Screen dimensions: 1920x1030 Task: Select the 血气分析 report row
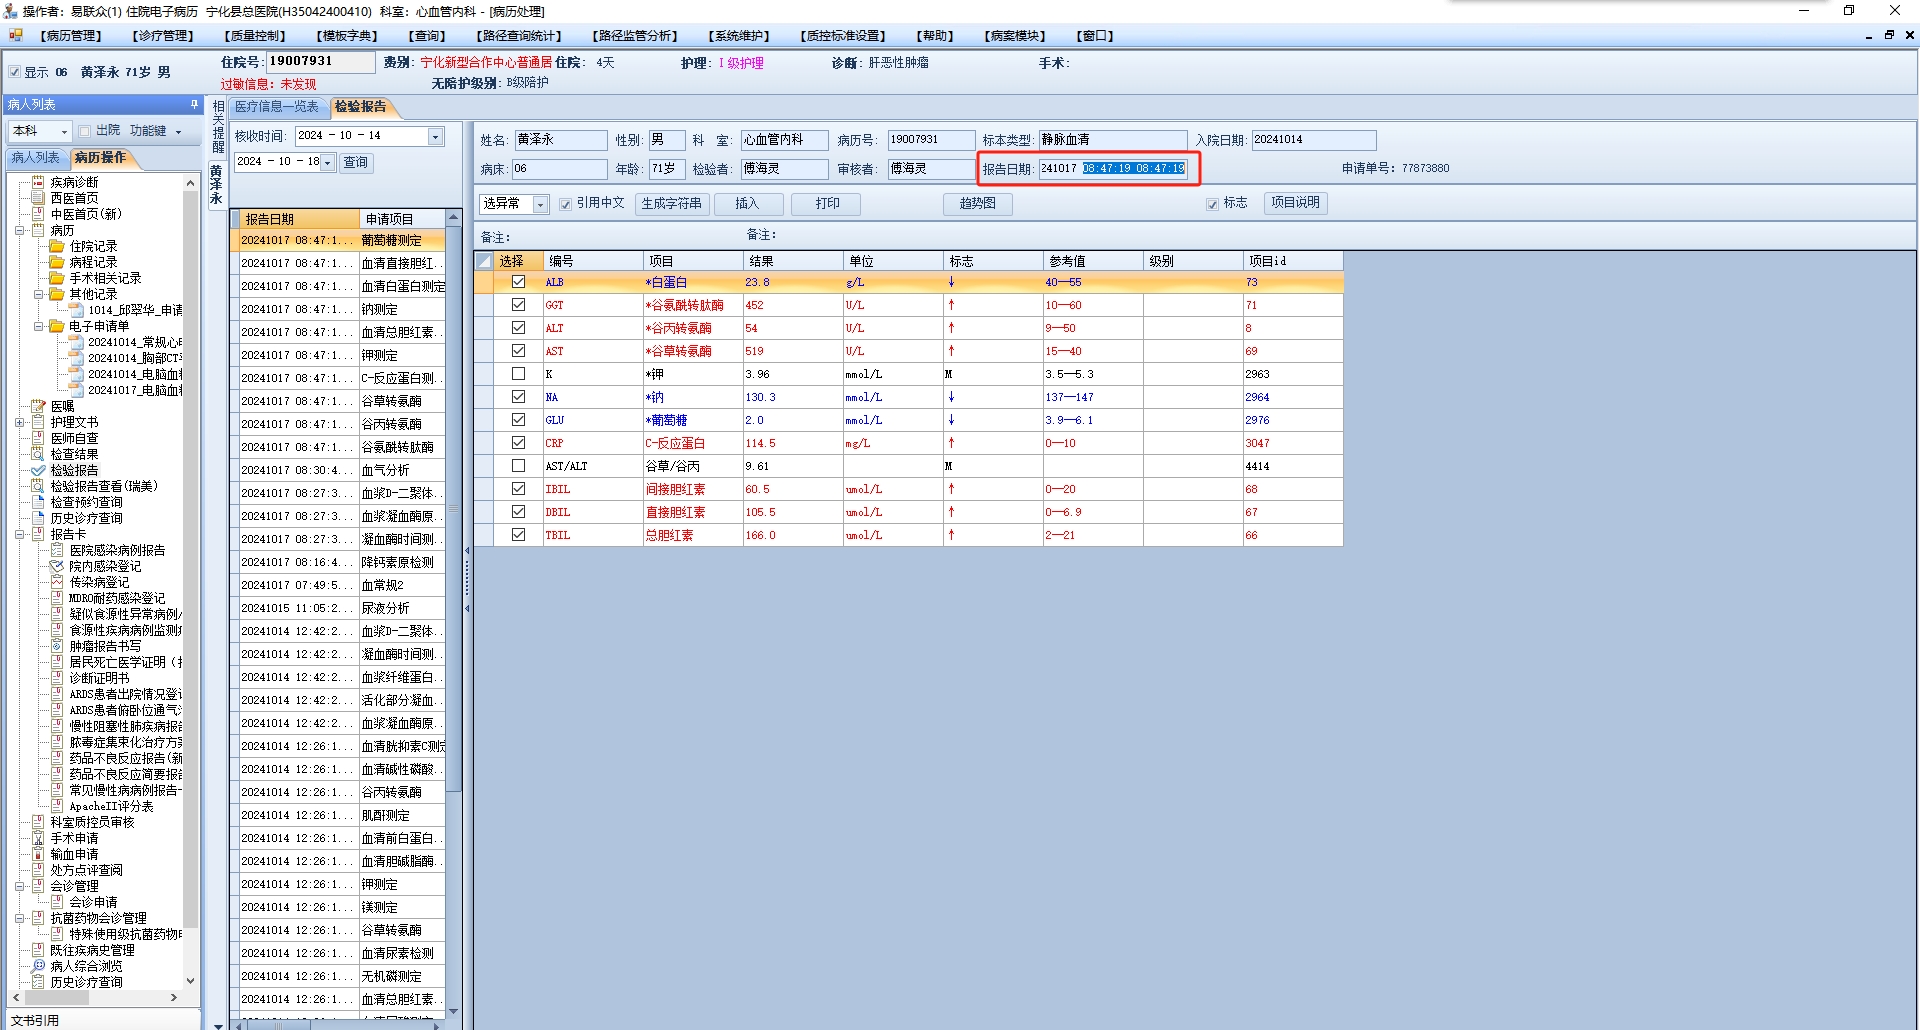338,470
